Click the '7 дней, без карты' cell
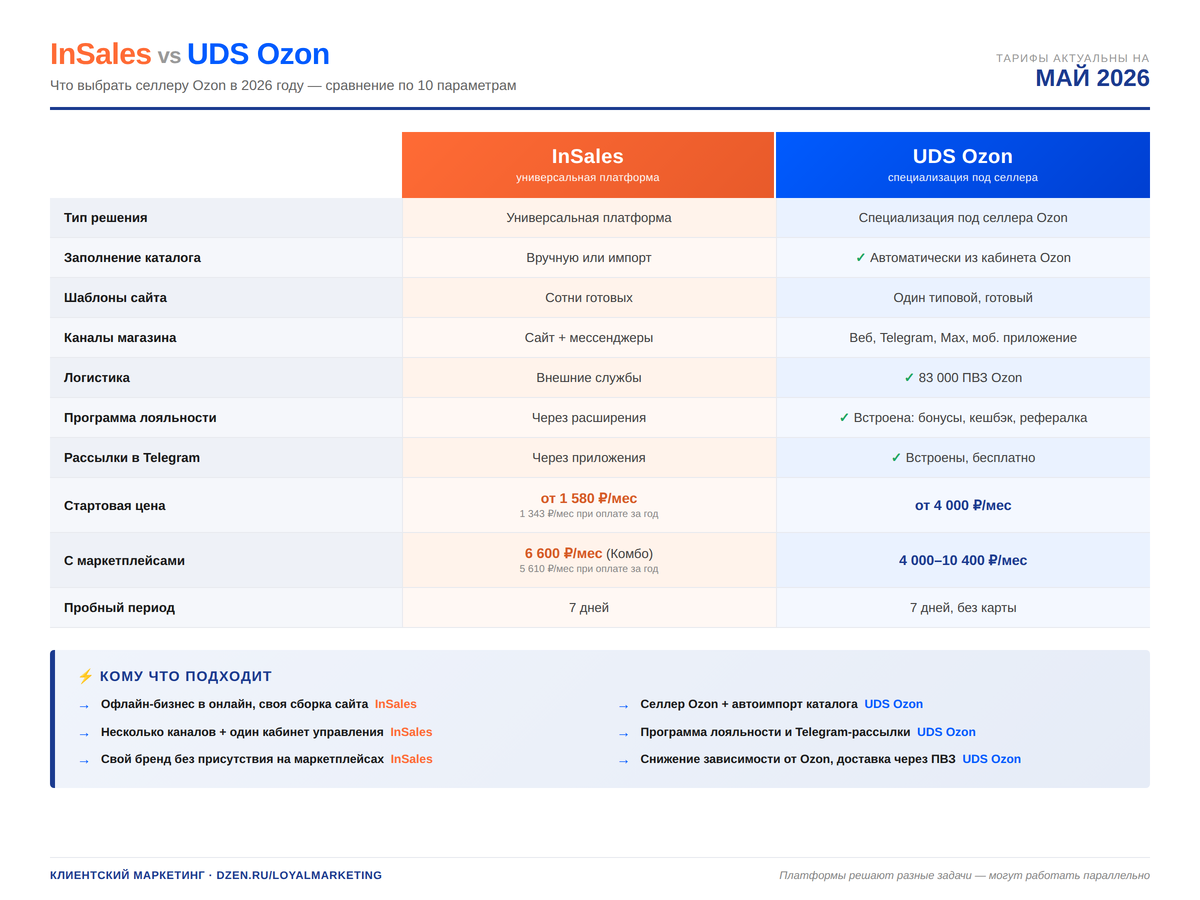The width and height of the screenshot is (1200, 900). 963,608
